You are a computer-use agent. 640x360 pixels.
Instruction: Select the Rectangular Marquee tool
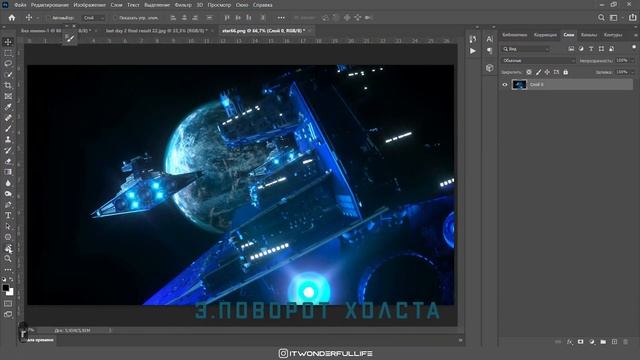(8, 53)
